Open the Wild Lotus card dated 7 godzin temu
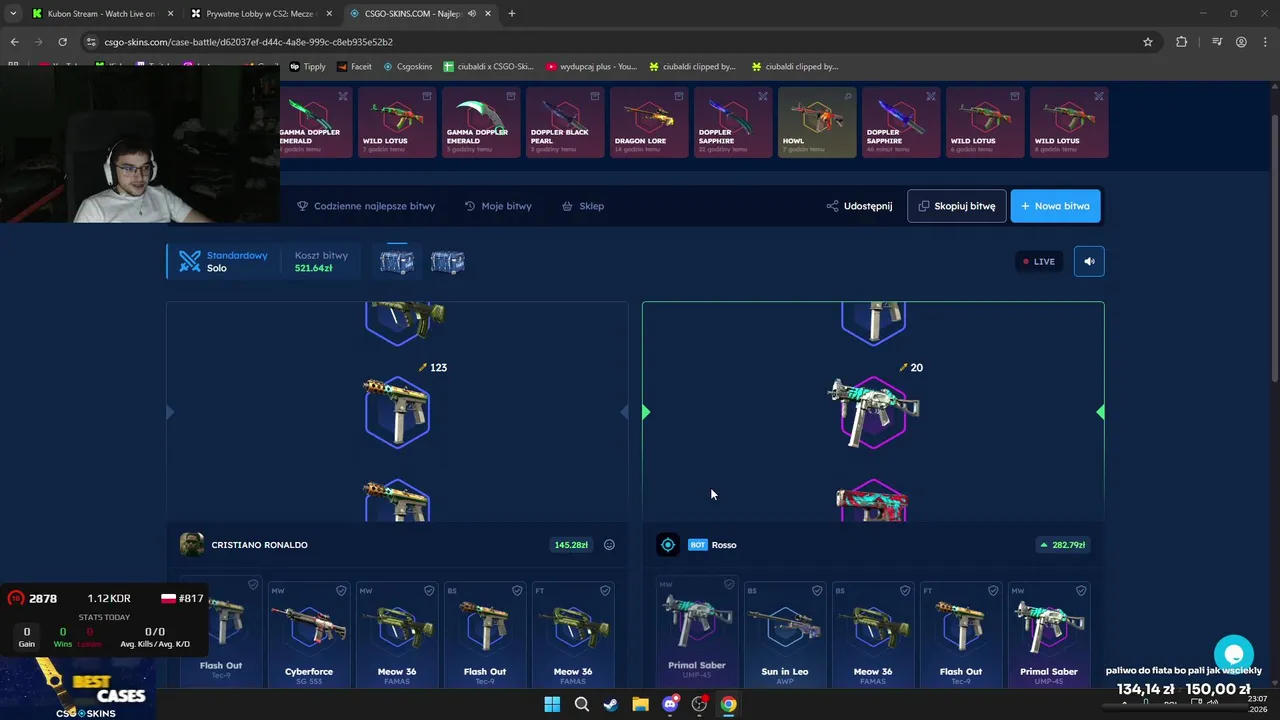 click(x=397, y=122)
